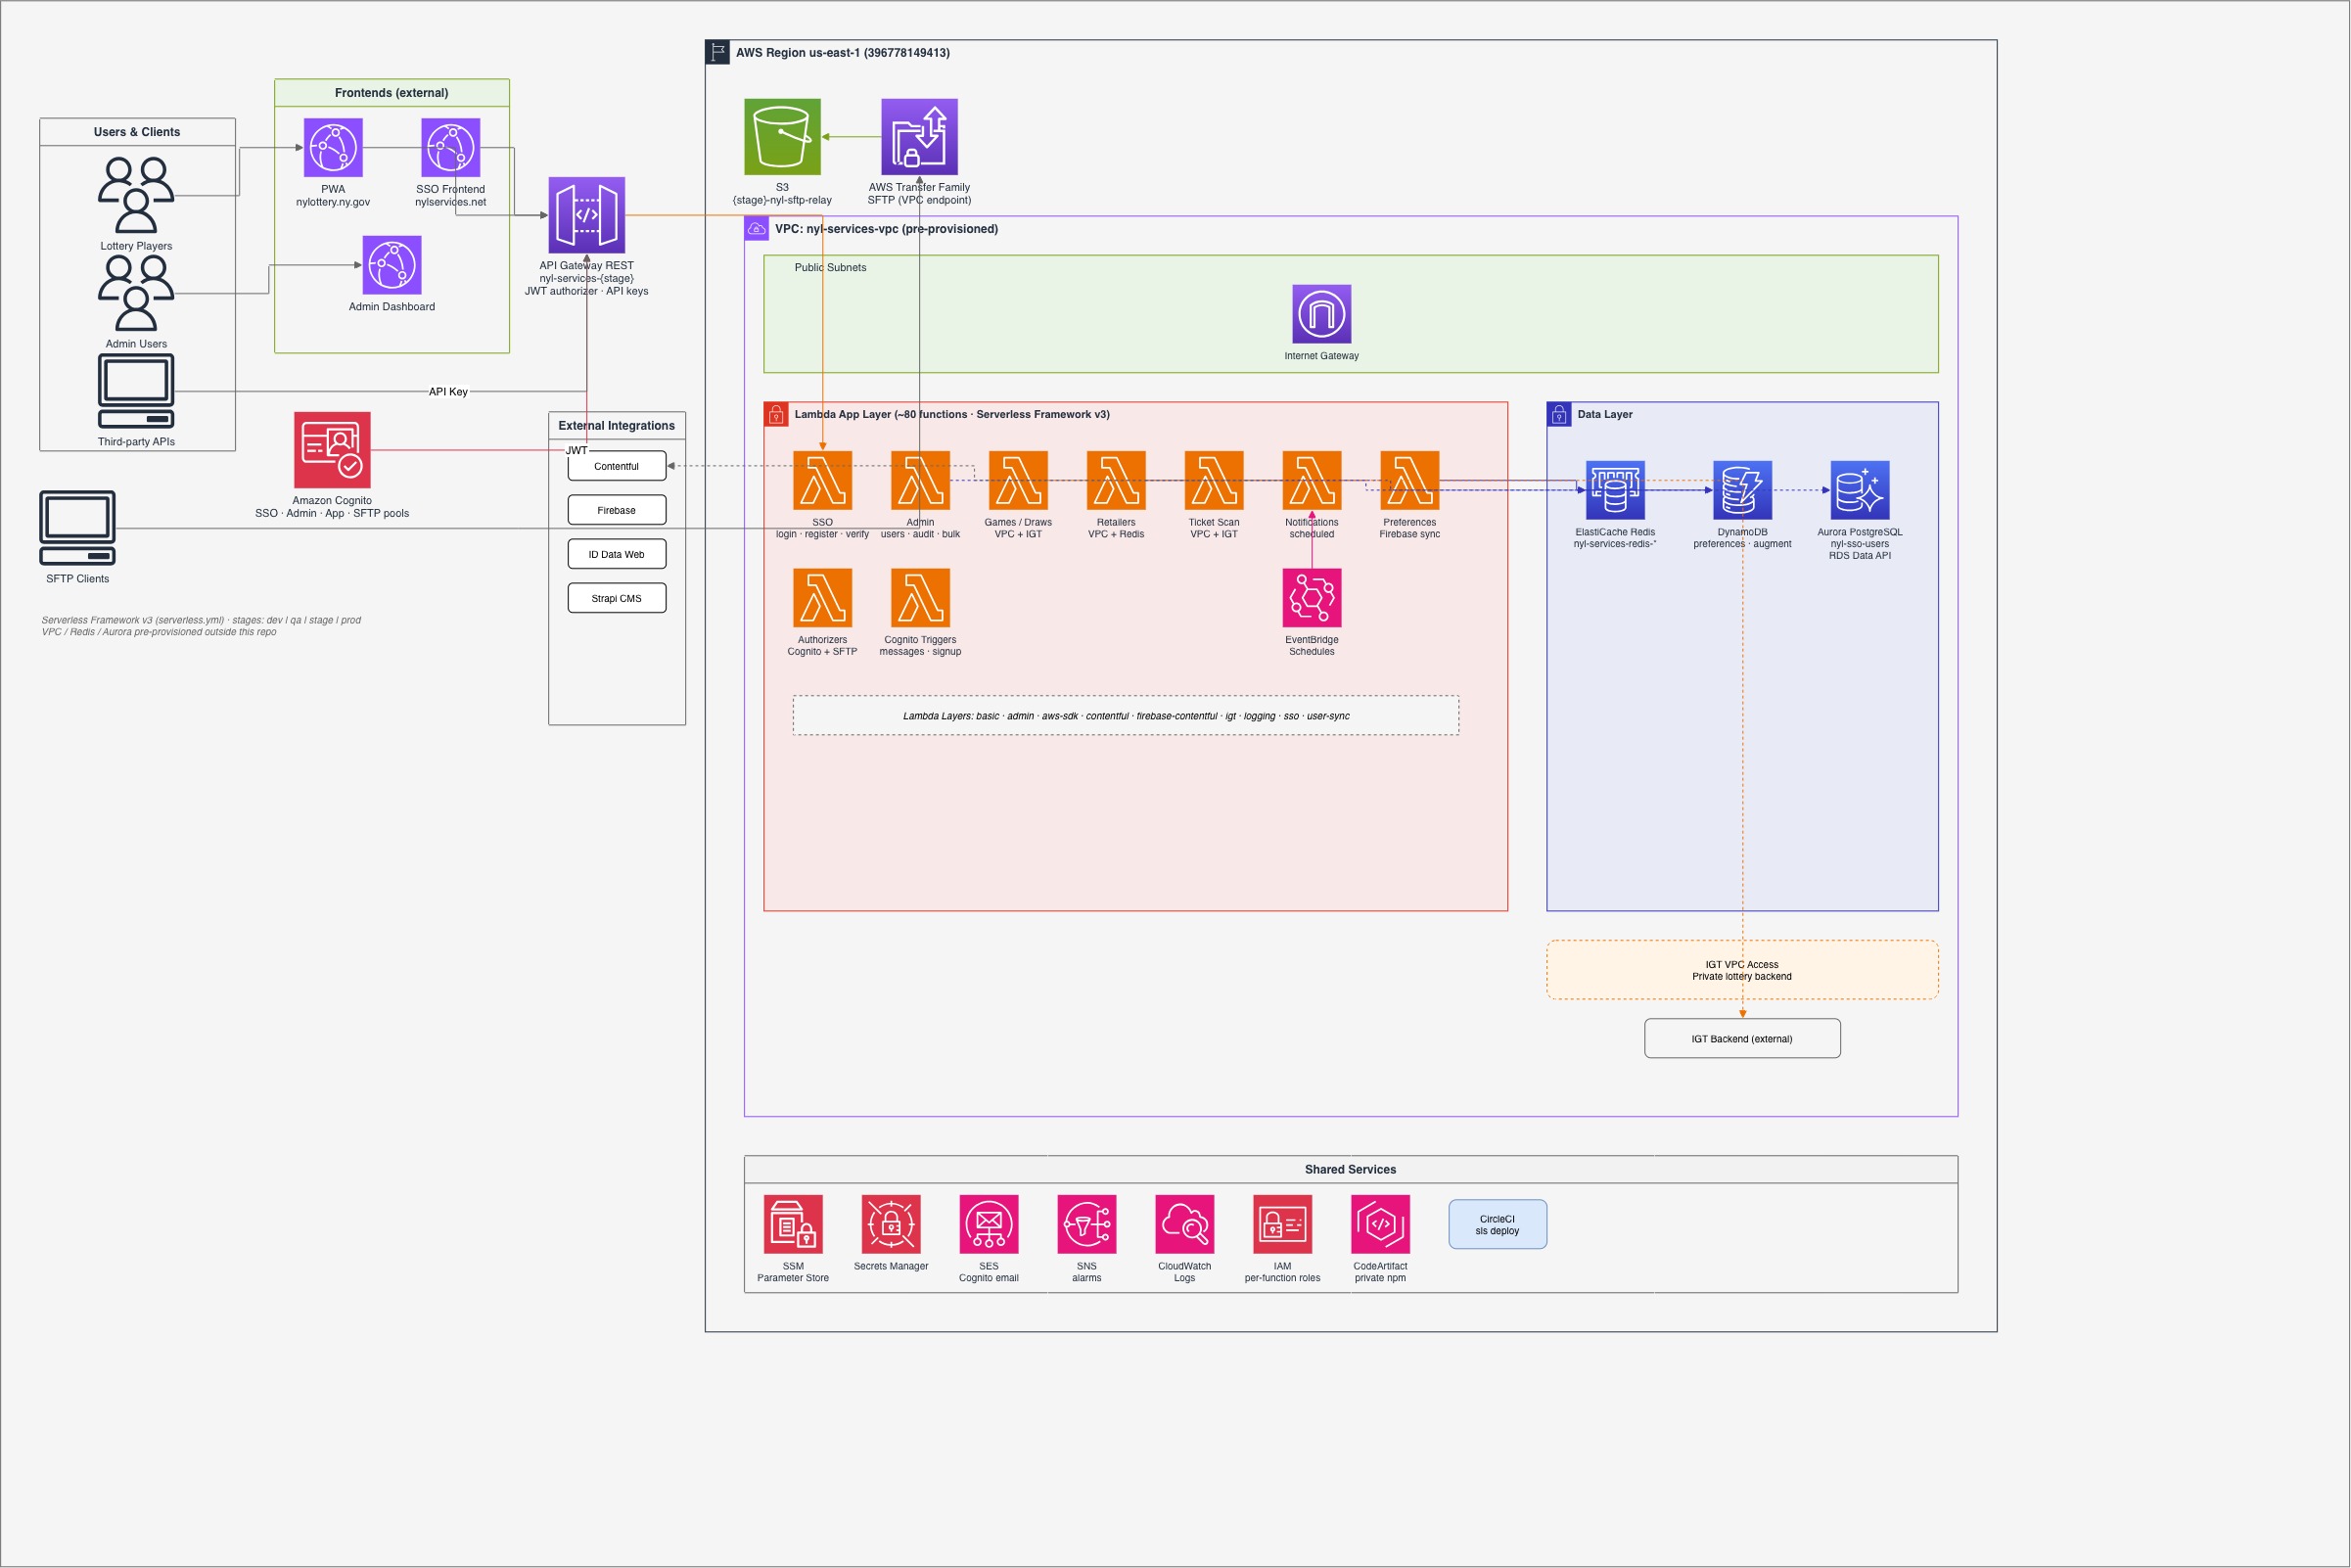Select the Games / Draws Lambda icon
The height and width of the screenshot is (1568, 2351).
[1018, 480]
